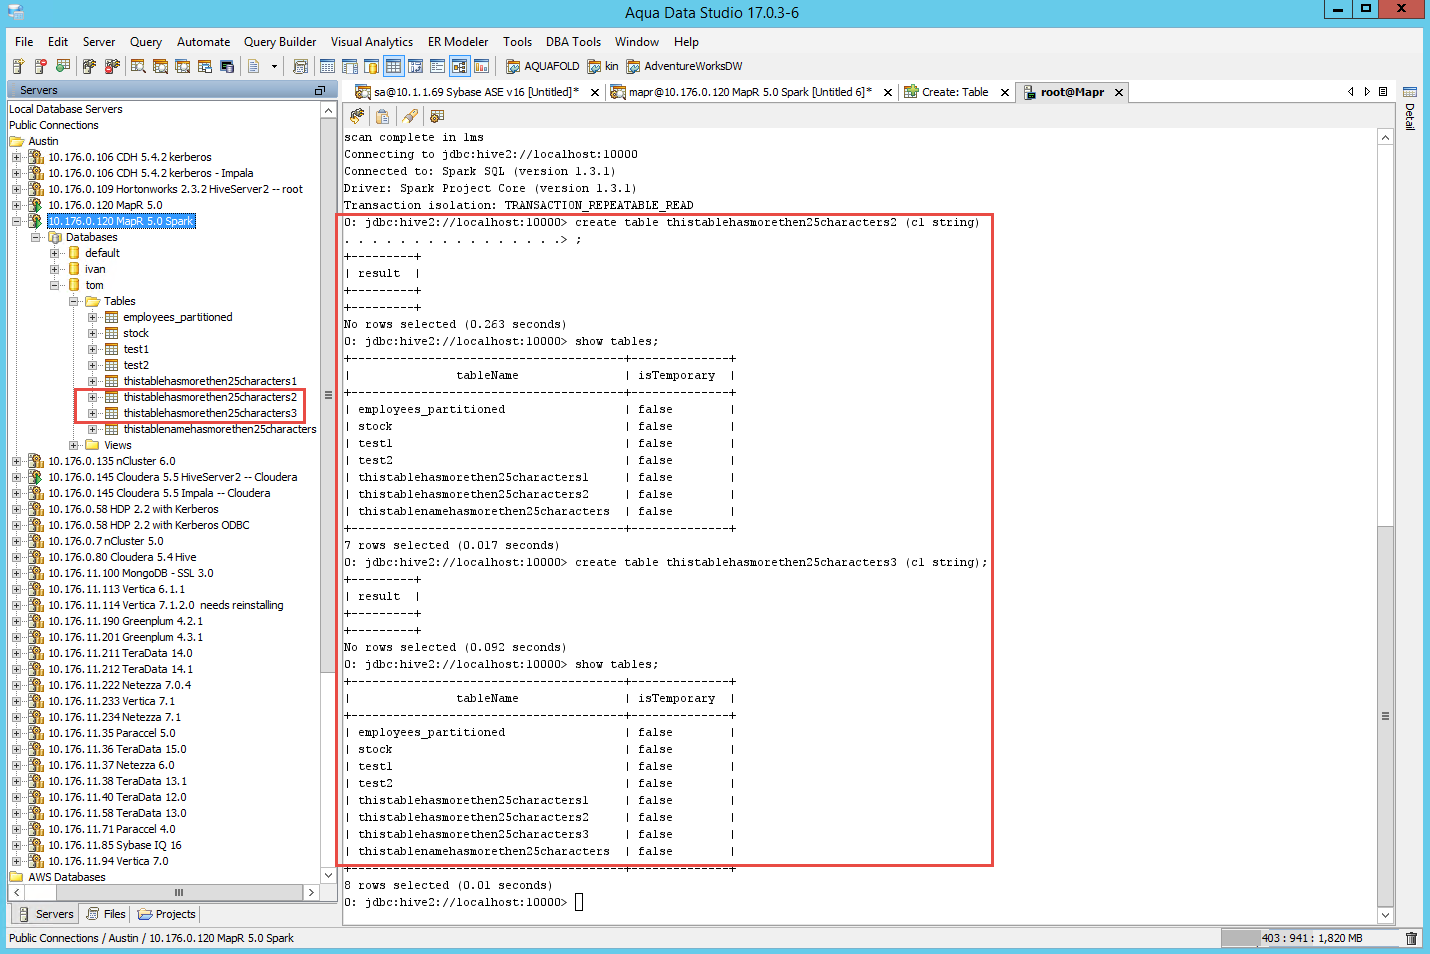This screenshot has width=1430, height=954.
Task: Click the shell vertical scrollbar thumb
Action: (x=1385, y=715)
